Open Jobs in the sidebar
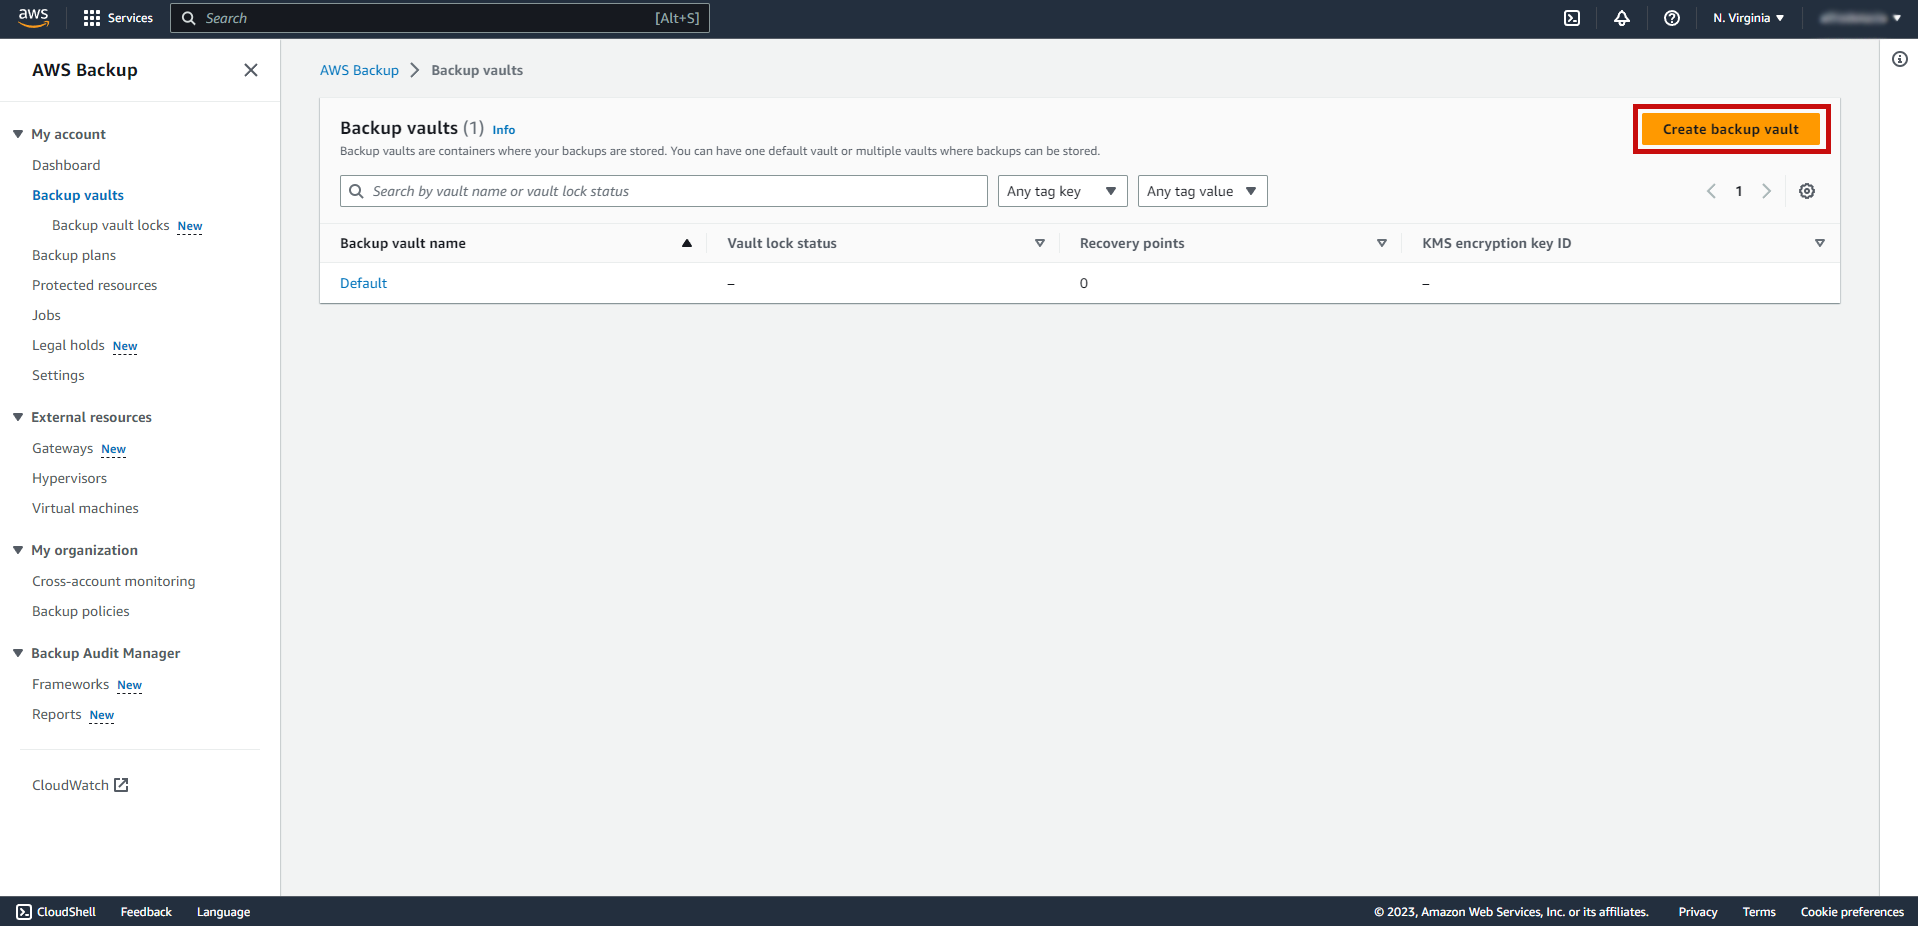The height and width of the screenshot is (926, 1918). pyautogui.click(x=46, y=315)
